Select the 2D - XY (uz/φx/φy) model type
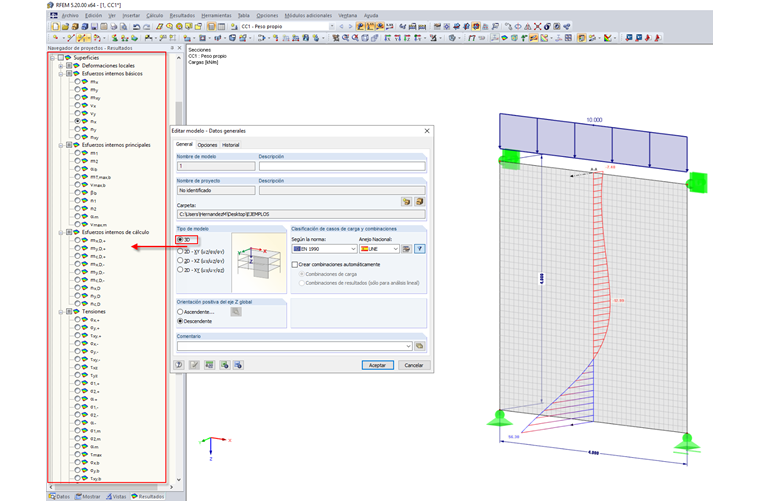Viewport: 760px width, 501px height. [180, 251]
